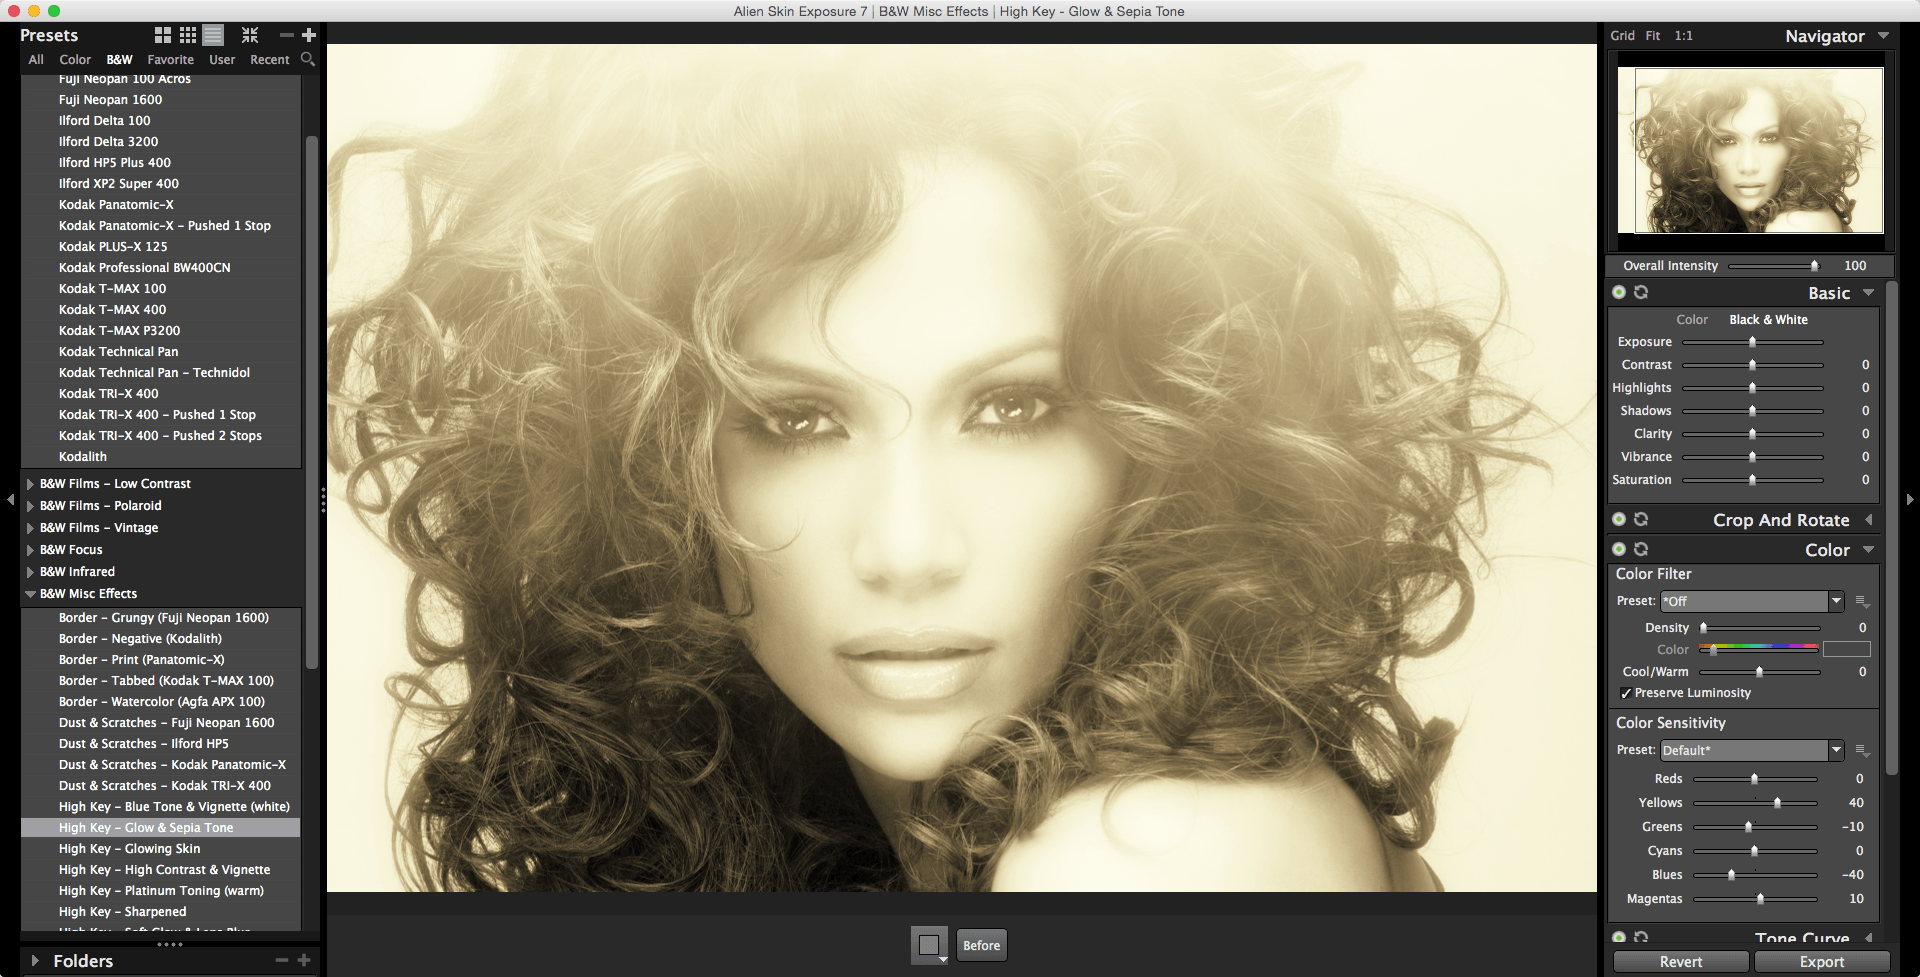The image size is (1920, 977).
Task: Expand B&W Films - Low Contrast category
Action: 31,484
